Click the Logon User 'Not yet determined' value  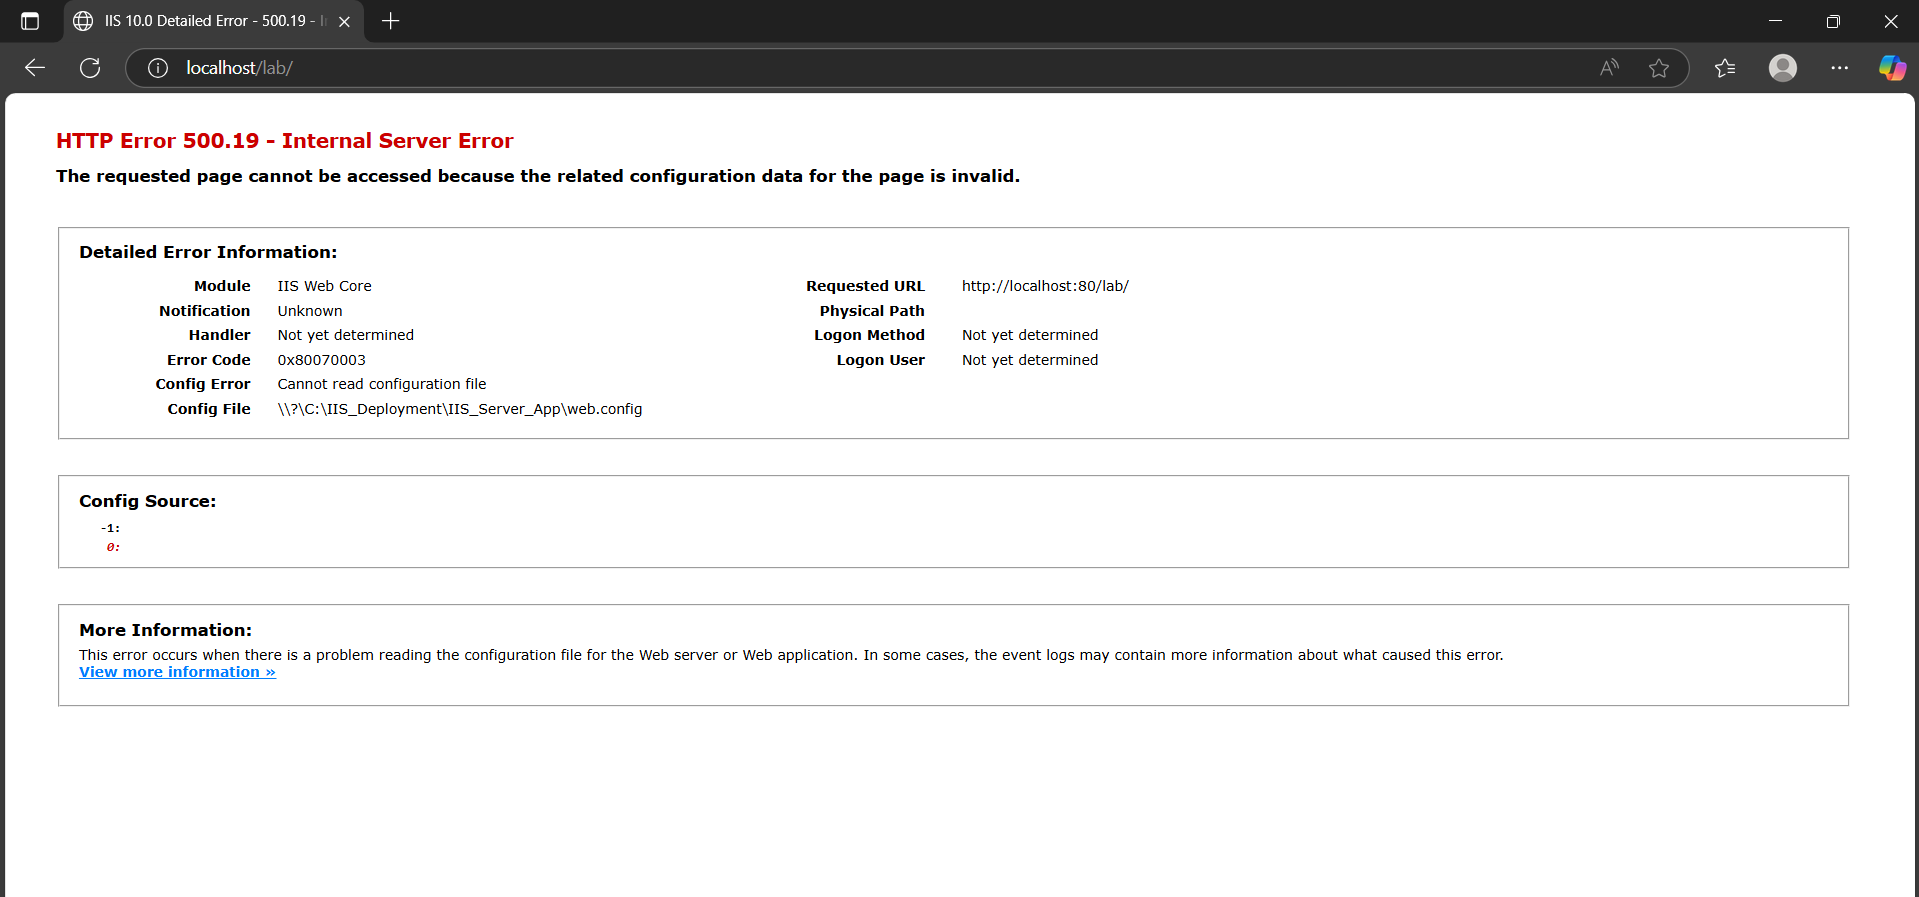(x=1030, y=360)
